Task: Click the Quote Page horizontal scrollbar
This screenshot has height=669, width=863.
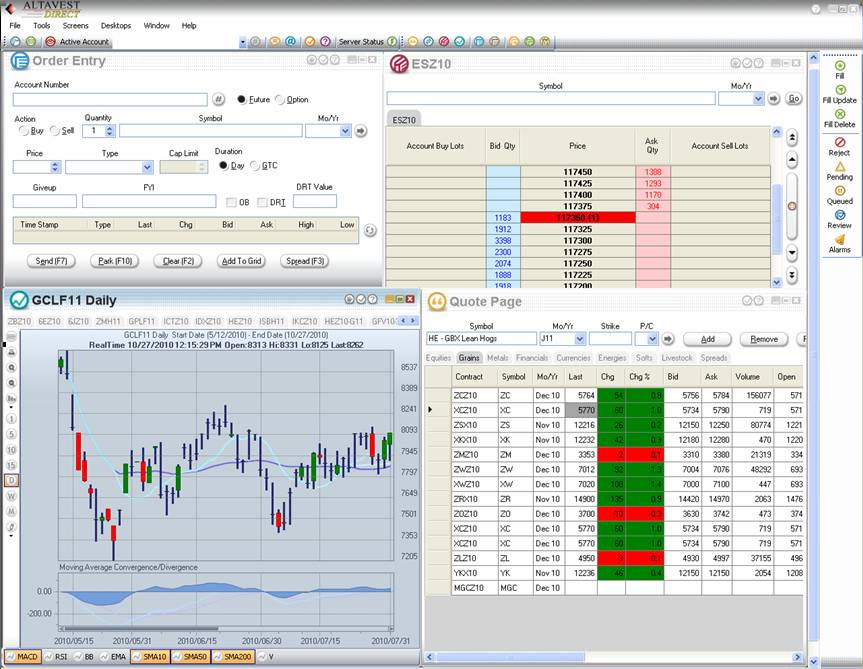Action: tap(510, 657)
